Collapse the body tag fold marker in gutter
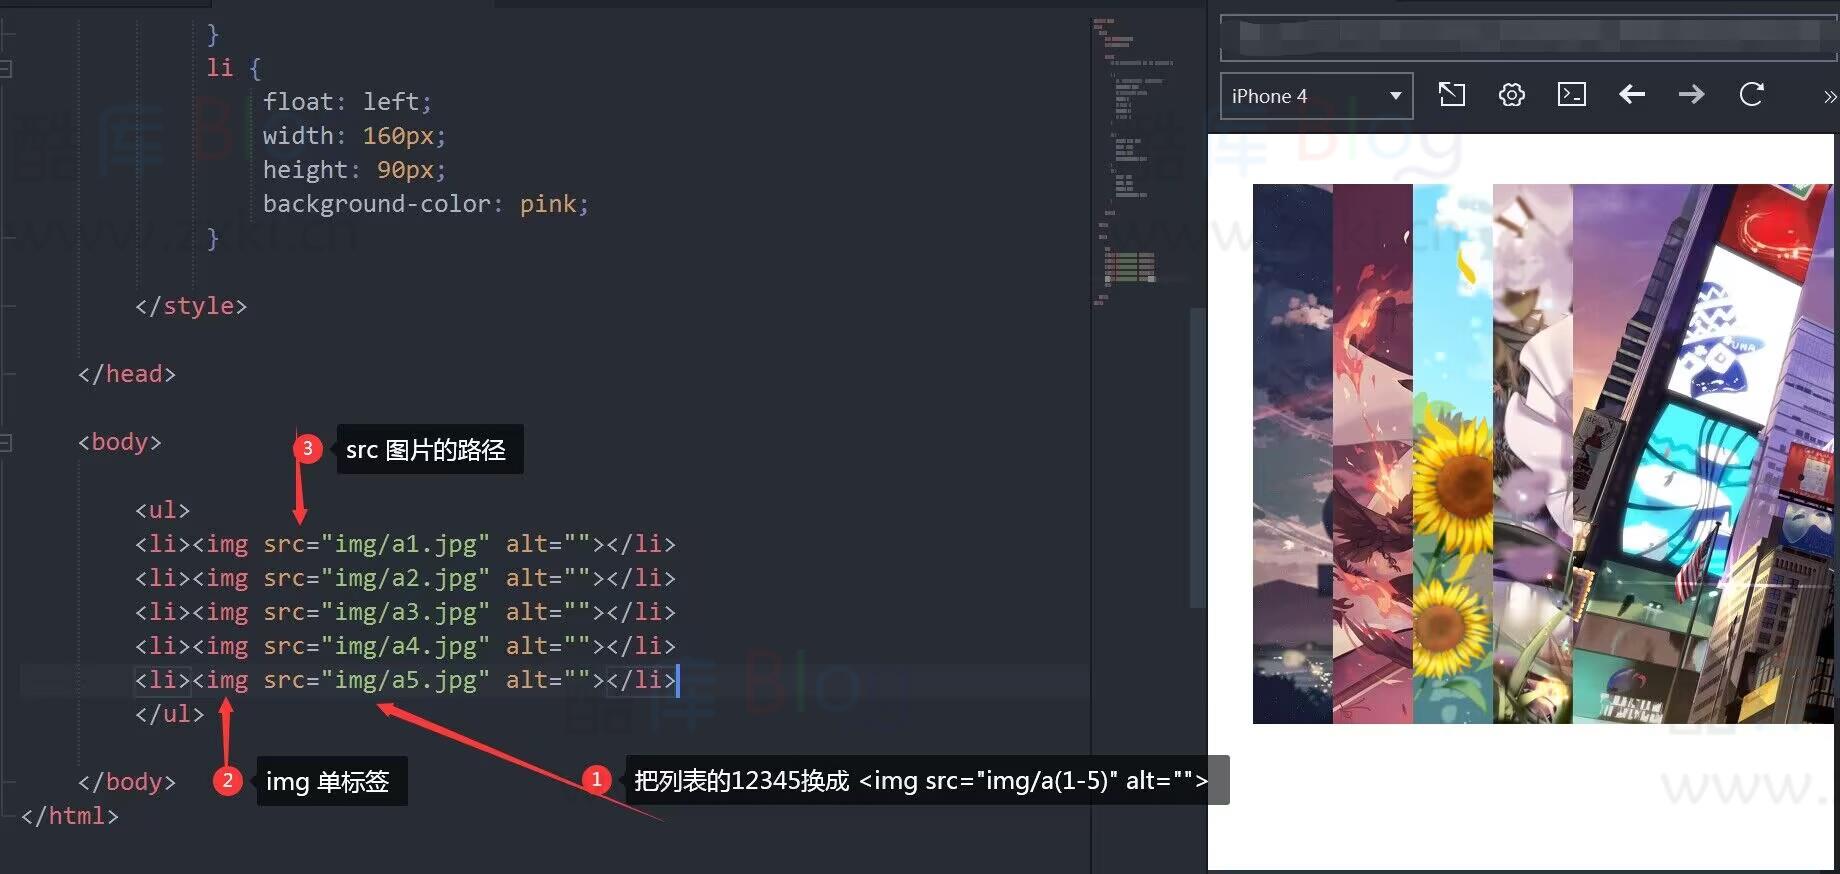The width and height of the screenshot is (1840, 874). pos(6,442)
